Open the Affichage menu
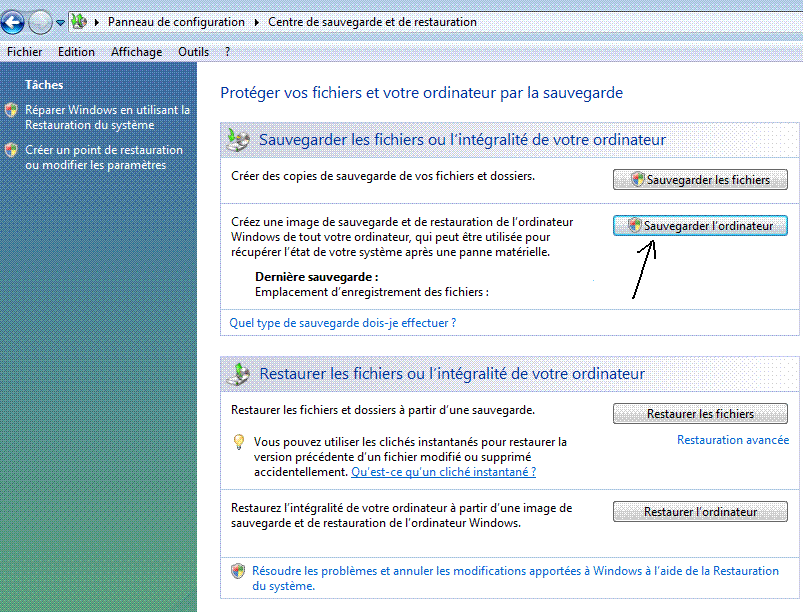This screenshot has width=803, height=612. (136, 52)
